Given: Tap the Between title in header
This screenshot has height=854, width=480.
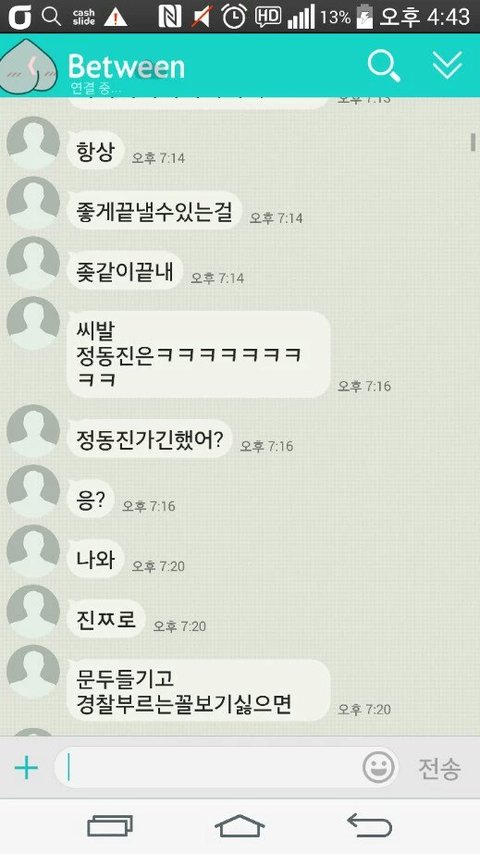Looking at the screenshot, I should coord(126,66).
